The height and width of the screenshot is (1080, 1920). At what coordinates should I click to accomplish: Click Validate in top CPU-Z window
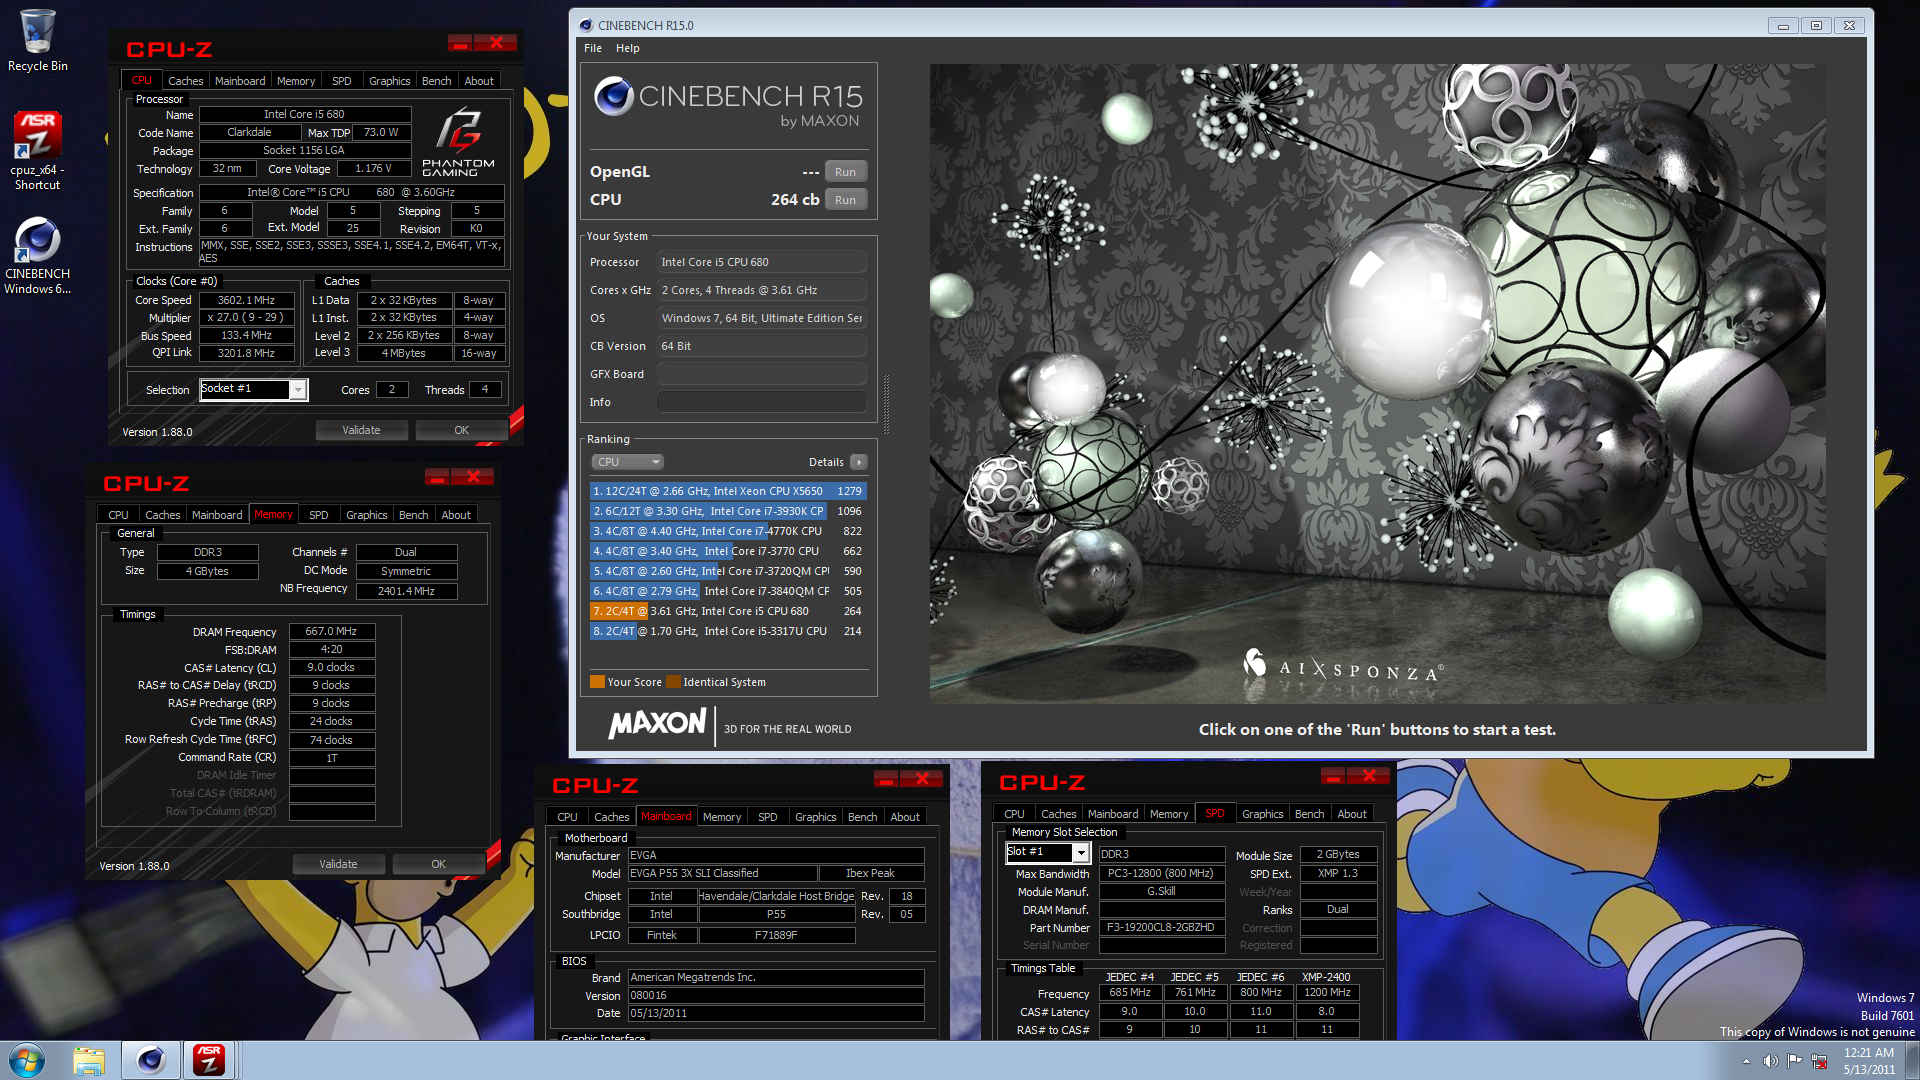(361, 430)
